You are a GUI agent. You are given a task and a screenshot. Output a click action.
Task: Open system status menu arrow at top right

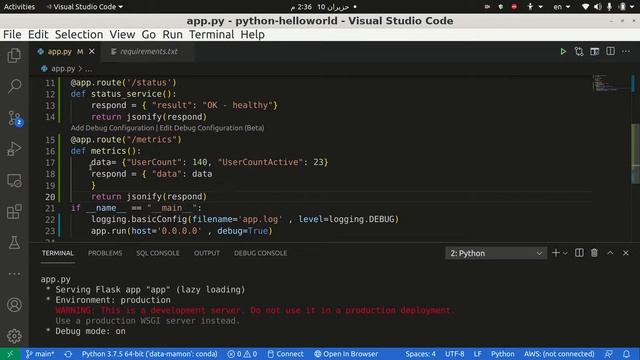[x=633, y=7]
